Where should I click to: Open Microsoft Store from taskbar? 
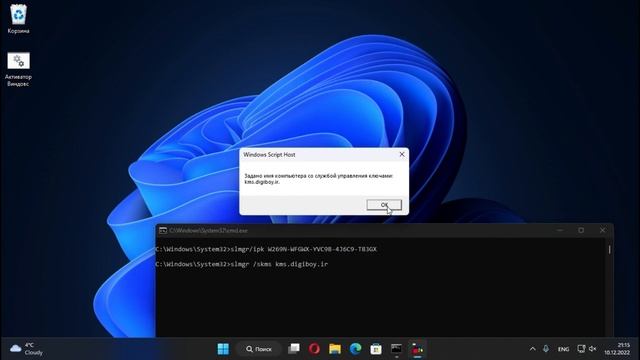(376, 349)
